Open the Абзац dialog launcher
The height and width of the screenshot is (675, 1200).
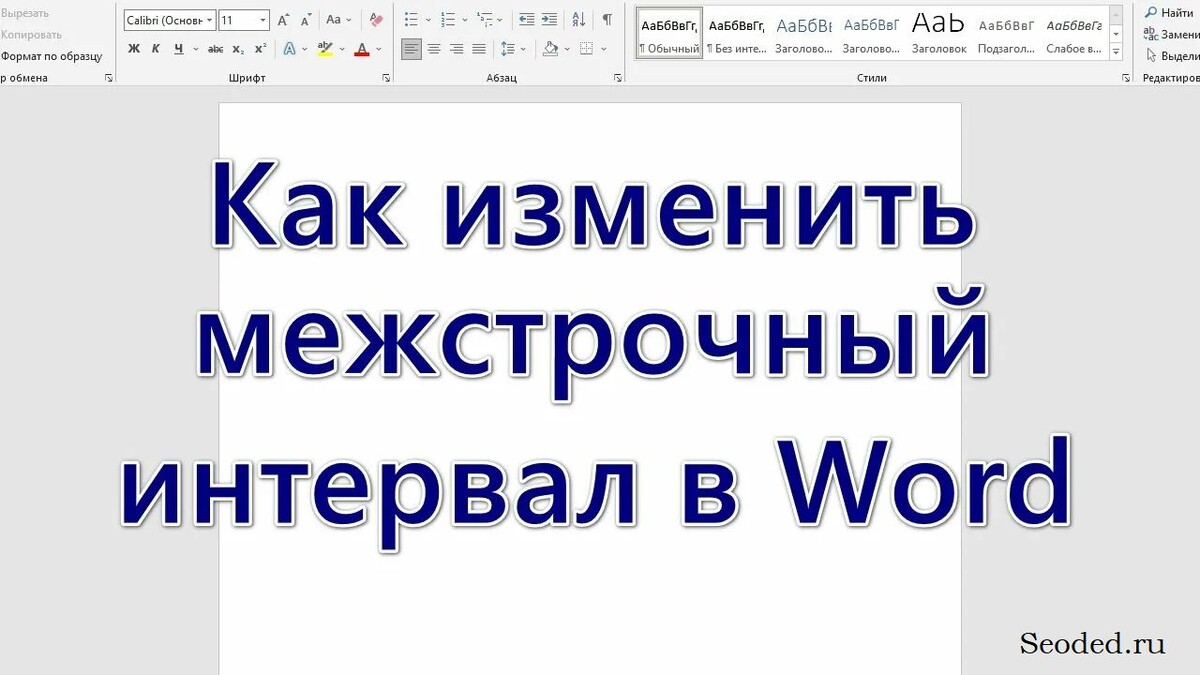click(617, 78)
